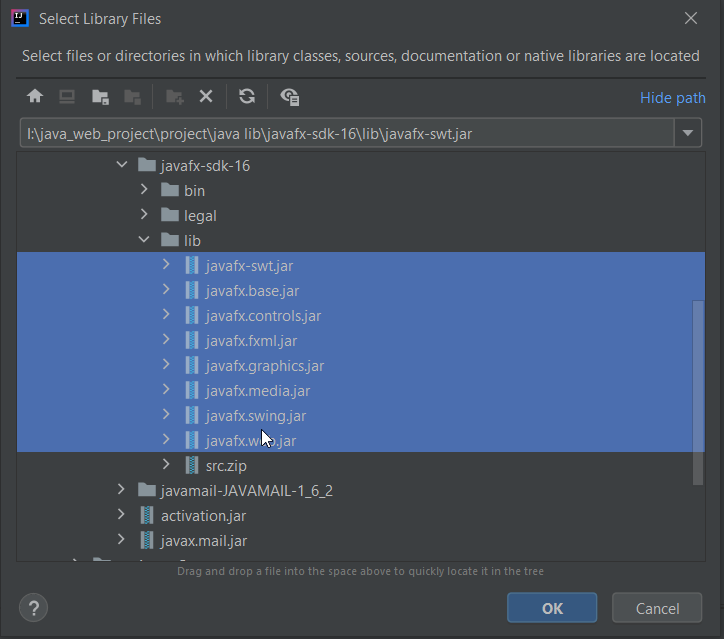724x639 pixels.
Task: Expand activation.jar contents
Action: pyautogui.click(x=121, y=514)
